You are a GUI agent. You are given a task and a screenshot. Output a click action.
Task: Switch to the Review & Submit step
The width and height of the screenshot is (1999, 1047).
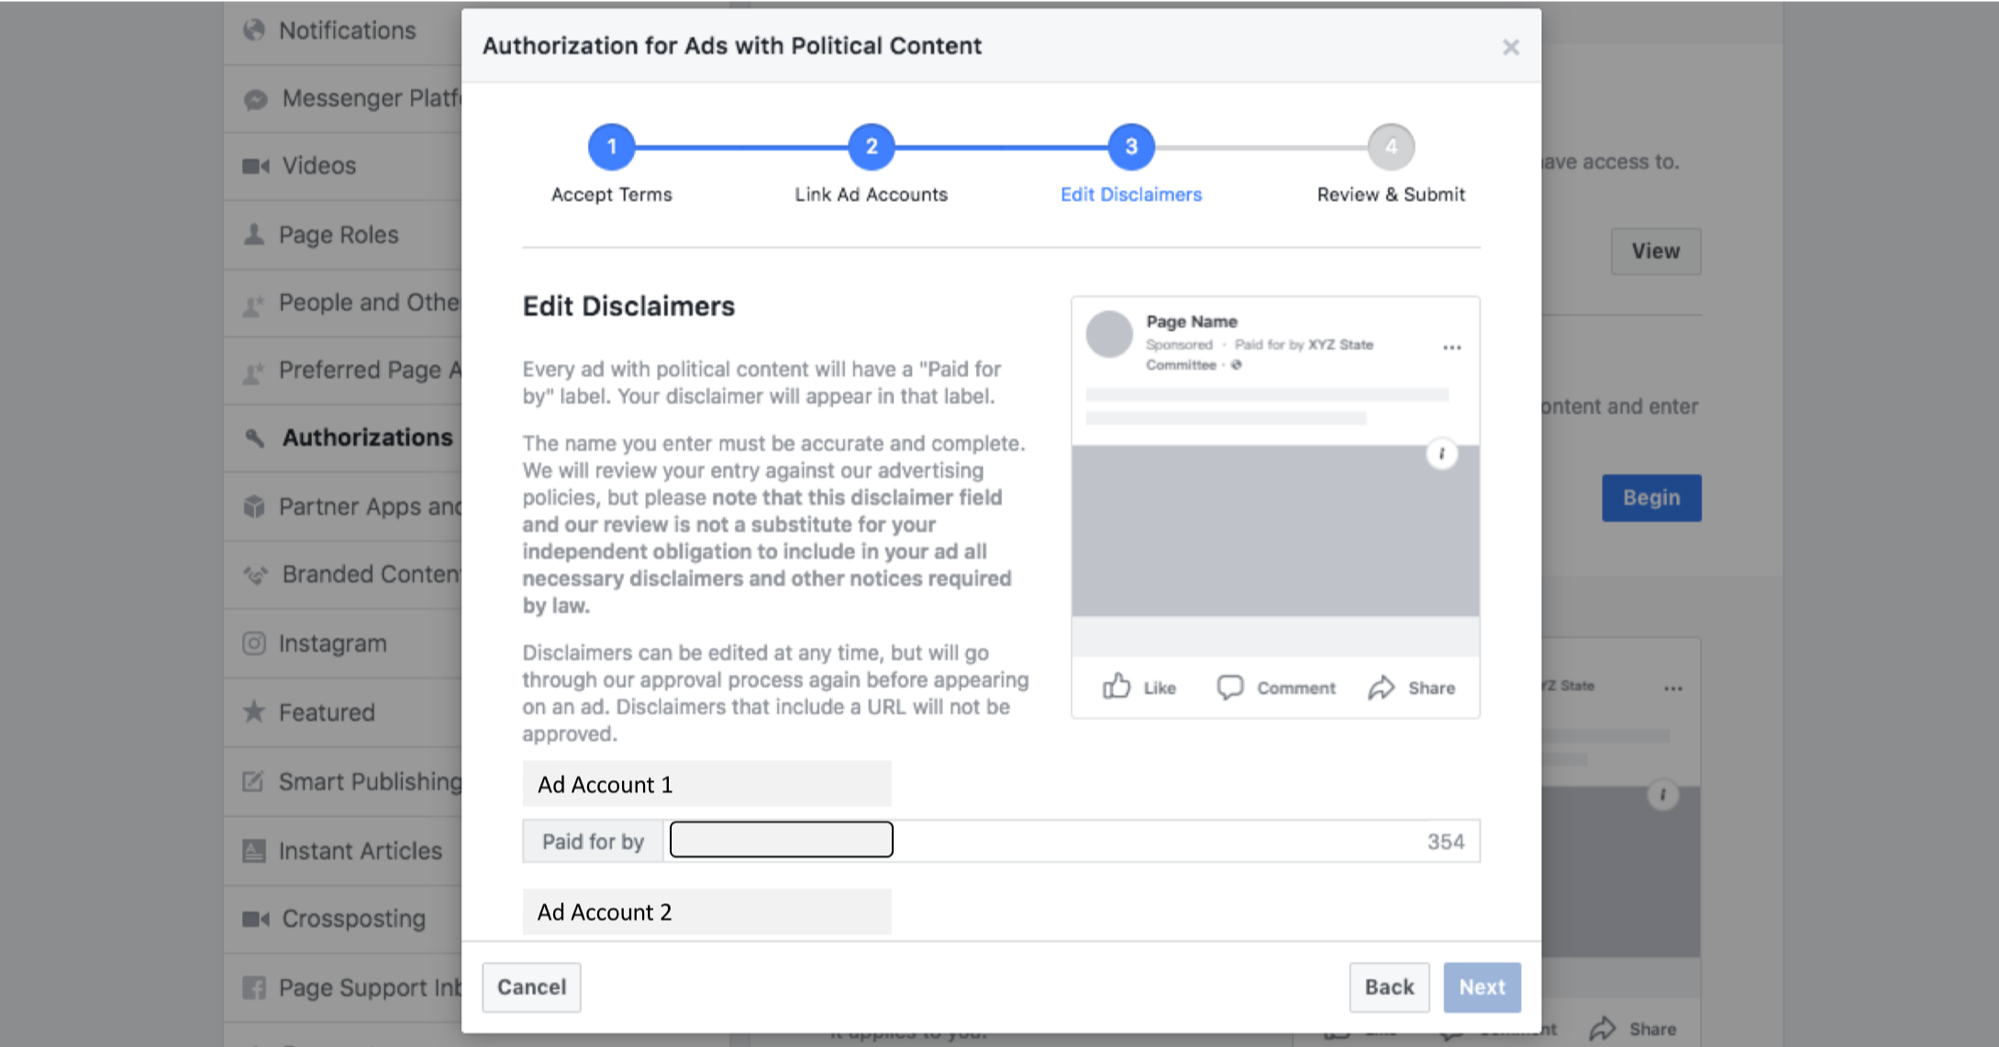[1390, 146]
